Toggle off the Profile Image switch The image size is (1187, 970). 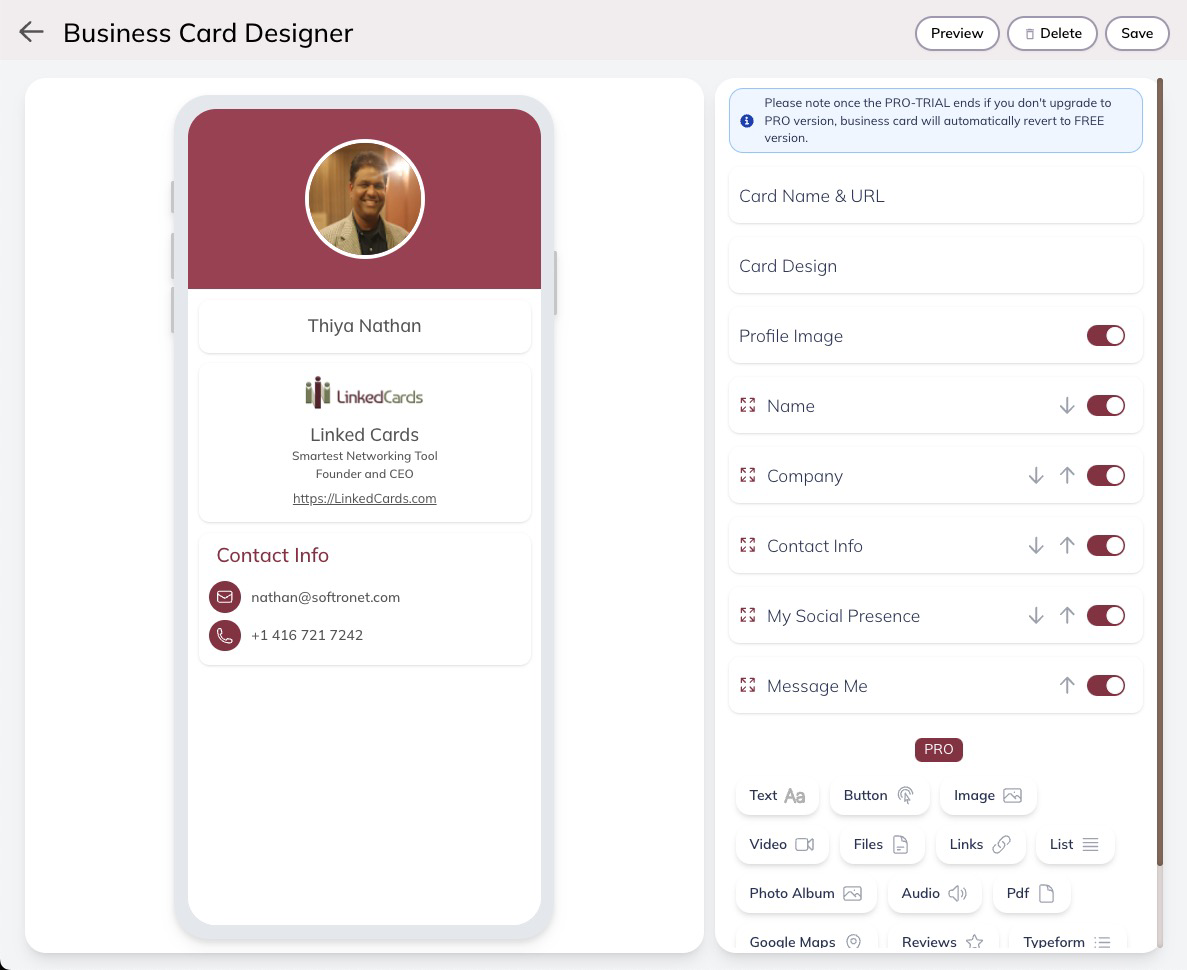click(x=1105, y=336)
